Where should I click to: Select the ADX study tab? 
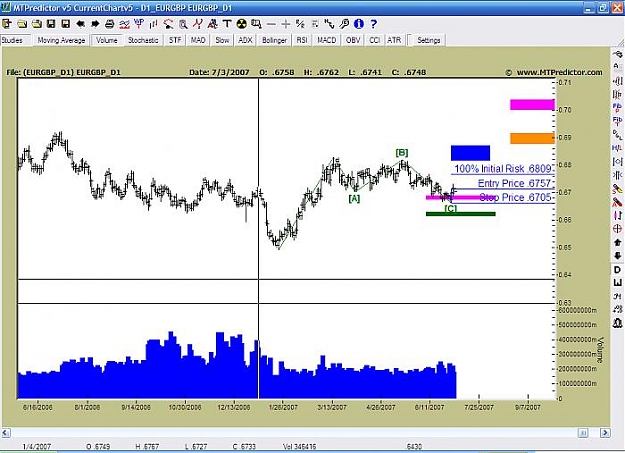coord(245,40)
